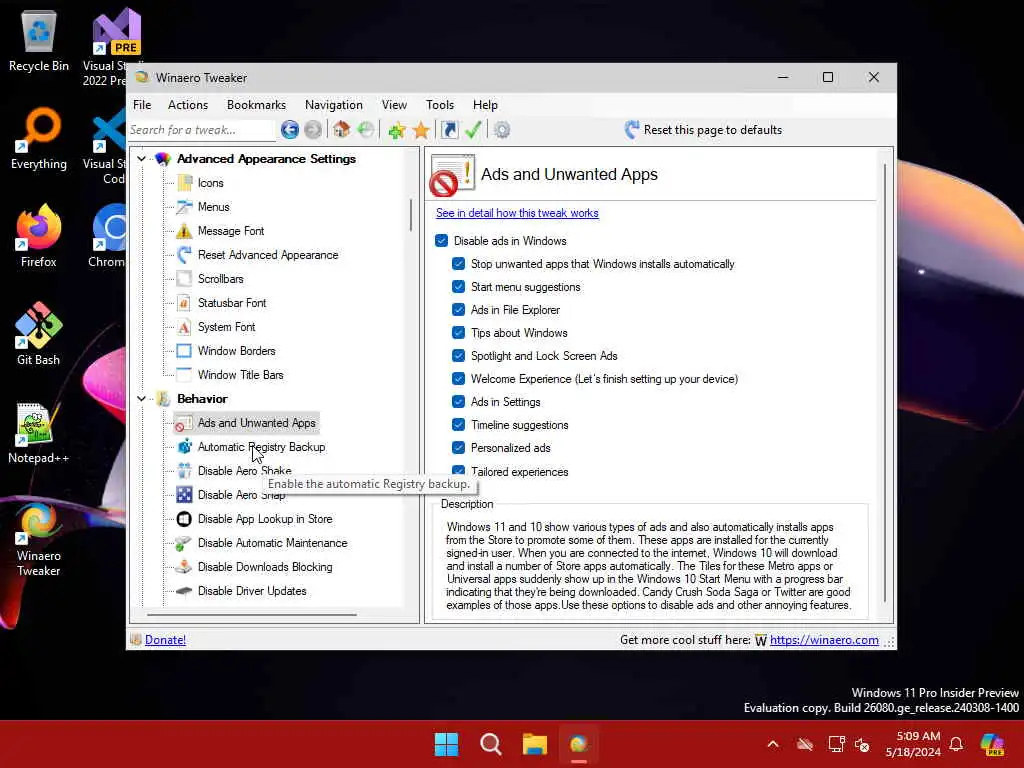The height and width of the screenshot is (768, 1024).
Task: Open bookmarks via the yellow star icon
Action: coord(421,130)
